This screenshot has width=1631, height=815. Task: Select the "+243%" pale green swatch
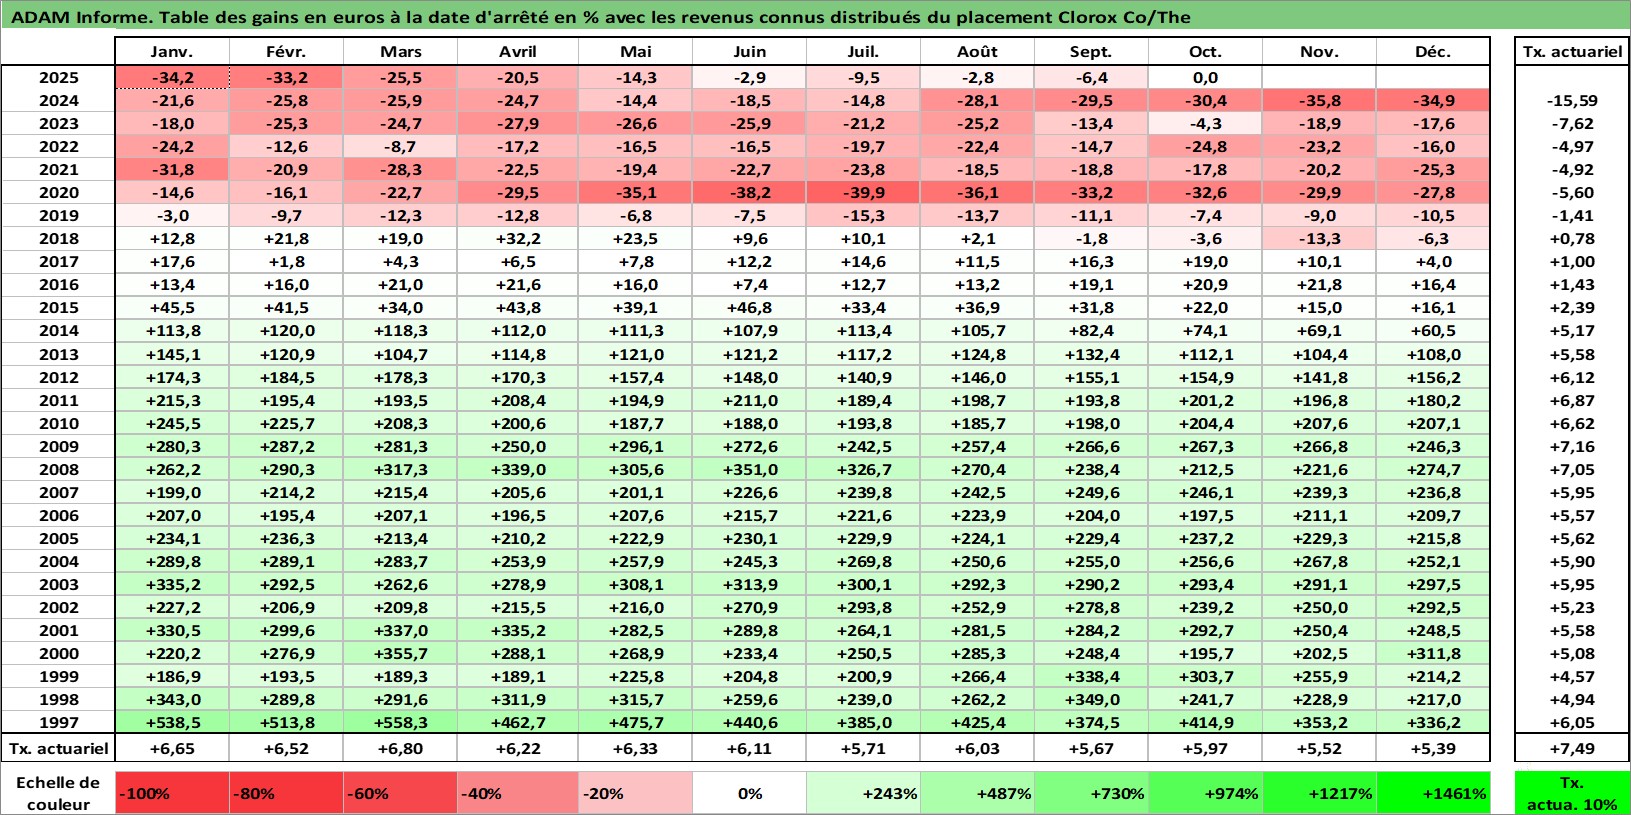click(863, 793)
